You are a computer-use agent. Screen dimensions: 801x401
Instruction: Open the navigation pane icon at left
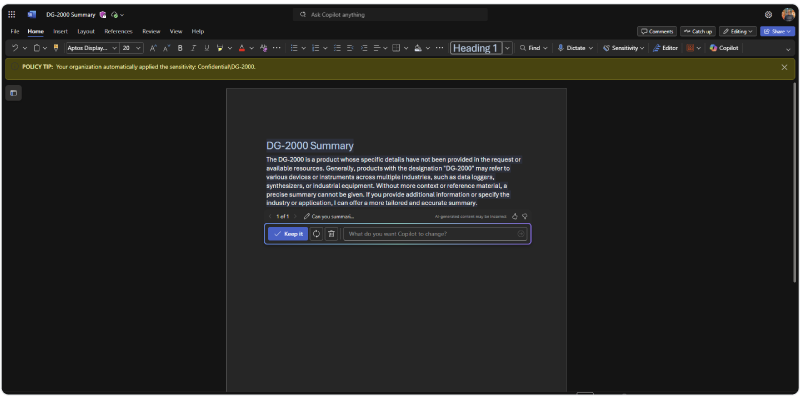(x=13, y=93)
